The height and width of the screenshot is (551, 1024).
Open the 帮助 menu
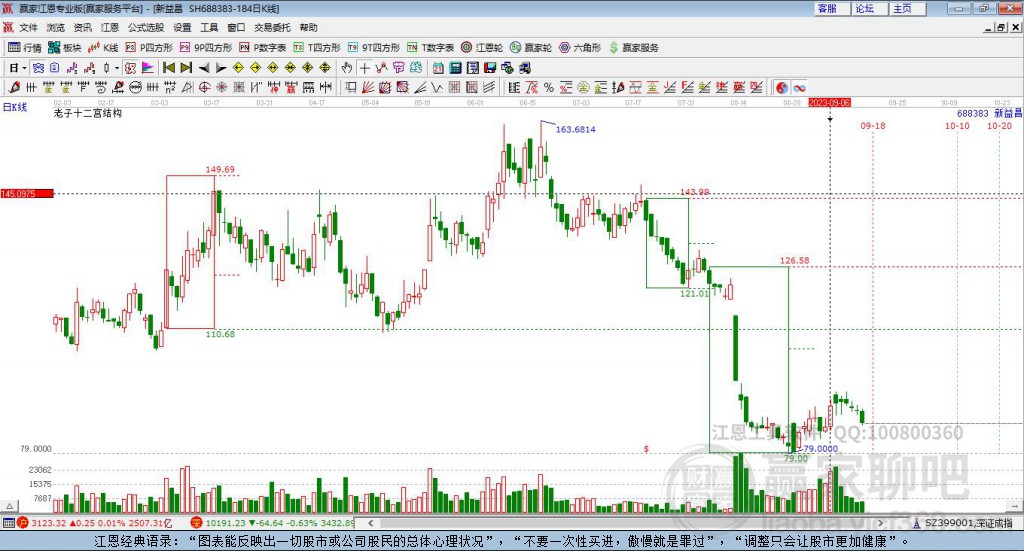point(308,27)
